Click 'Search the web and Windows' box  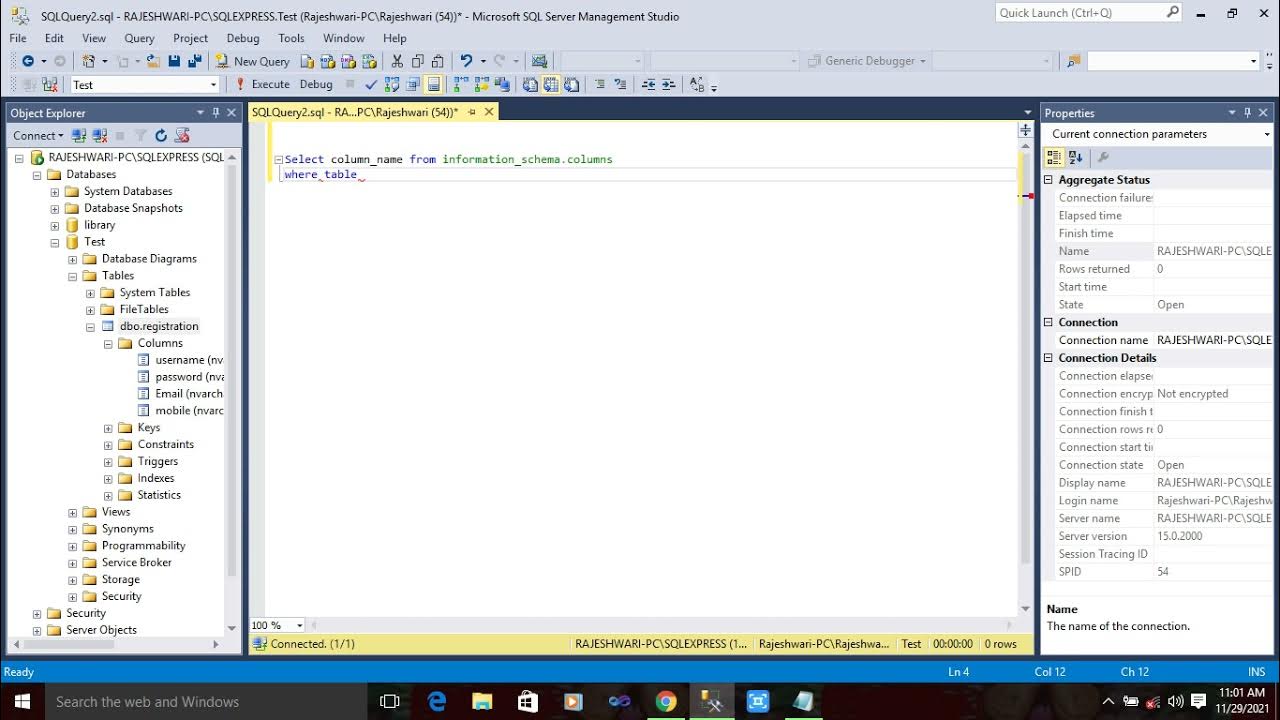(204, 702)
